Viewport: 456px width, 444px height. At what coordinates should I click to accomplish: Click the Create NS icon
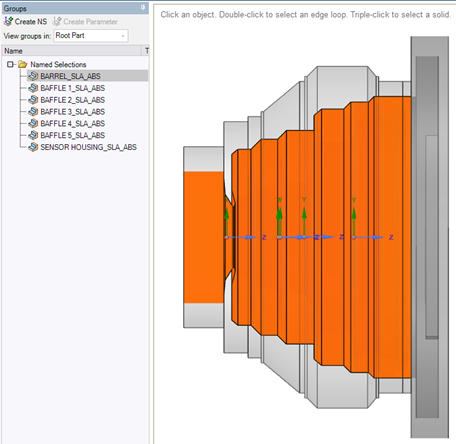point(8,21)
